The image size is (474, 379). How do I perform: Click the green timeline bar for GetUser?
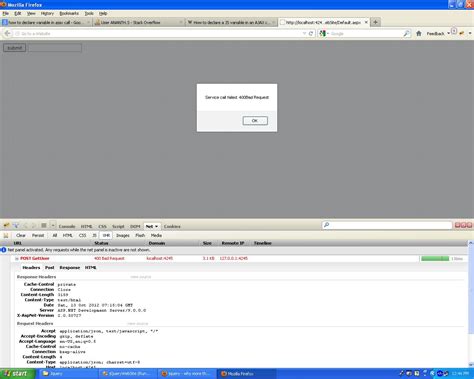[x=435, y=259]
